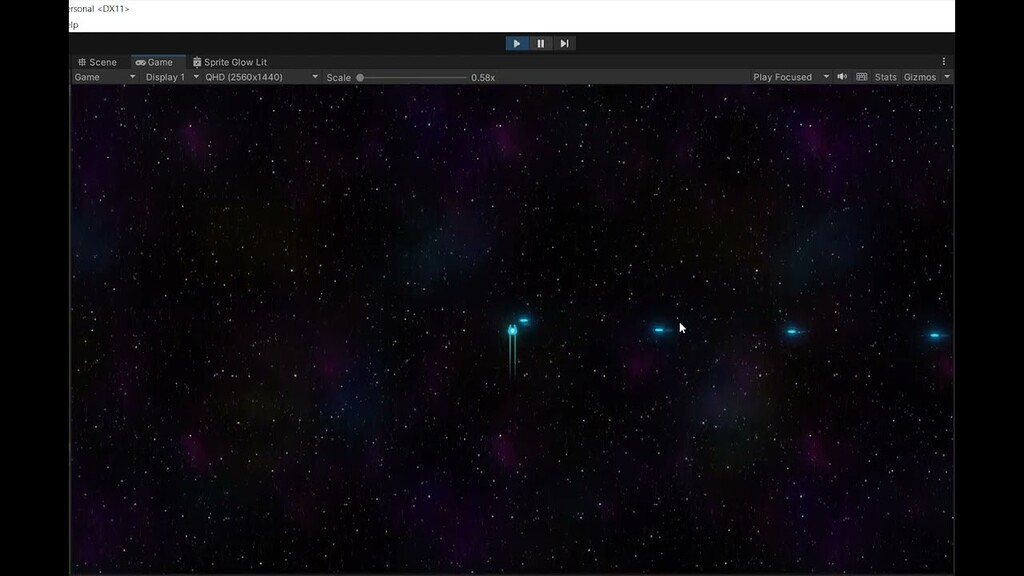Image resolution: width=1024 pixels, height=576 pixels.
Task: Click the Step frame button
Action: 563,43
